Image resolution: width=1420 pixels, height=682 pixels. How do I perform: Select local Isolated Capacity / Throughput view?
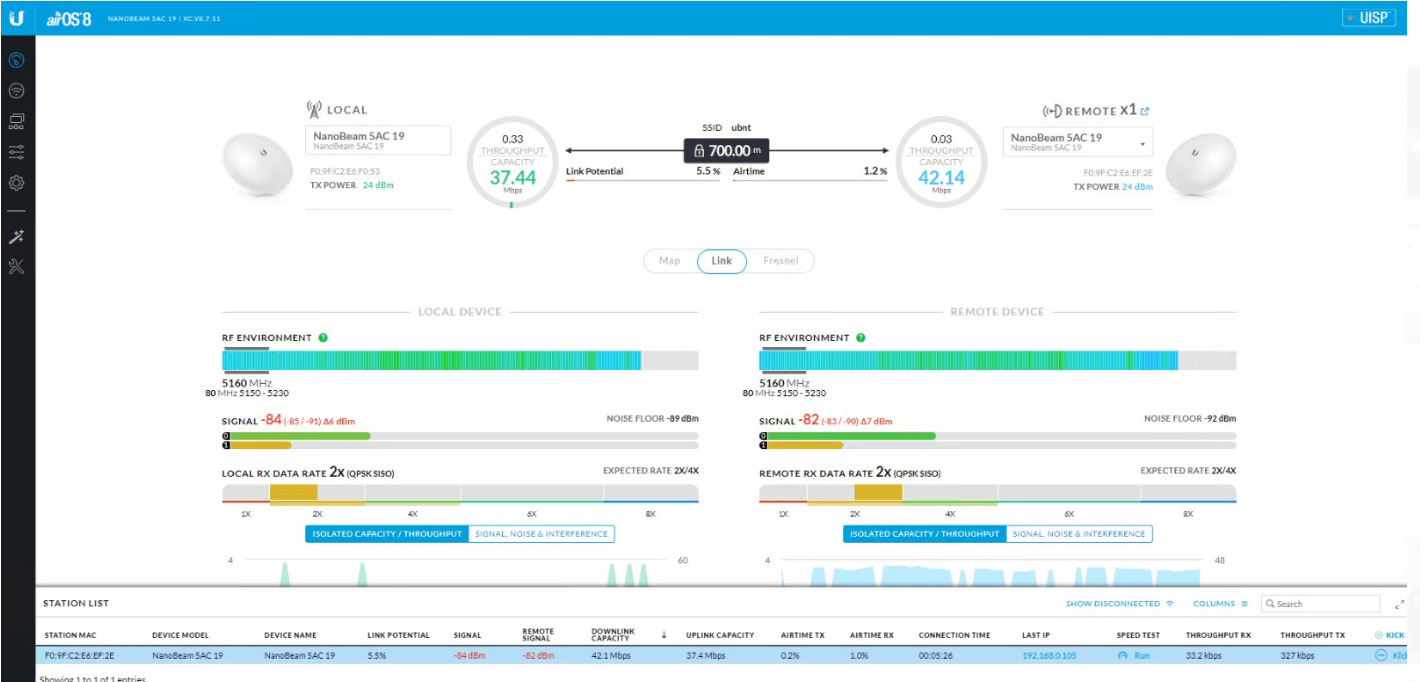pyautogui.click(x=386, y=534)
